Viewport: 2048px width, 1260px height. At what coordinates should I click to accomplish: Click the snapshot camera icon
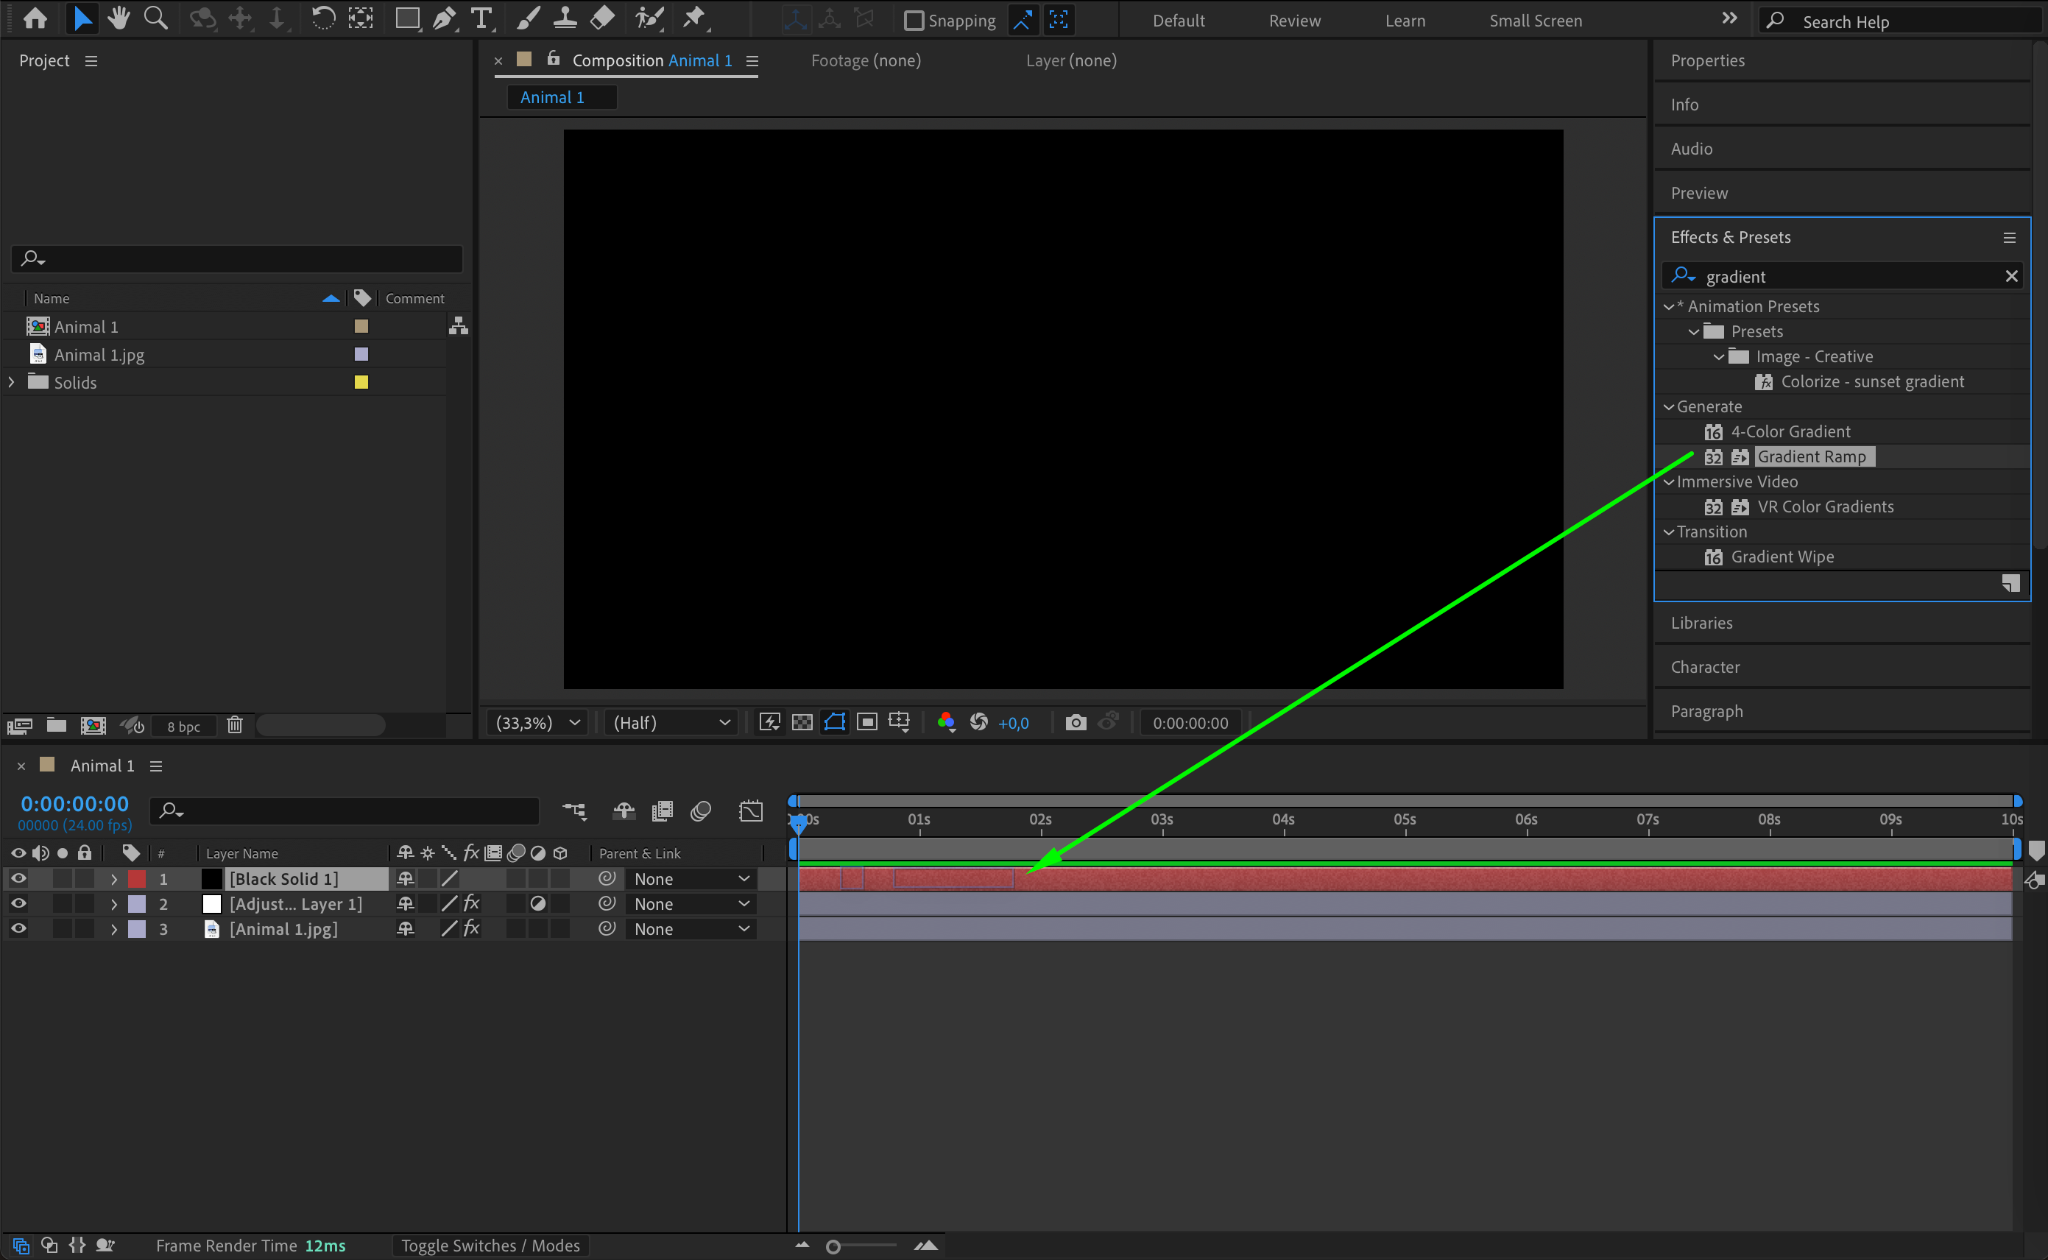point(1075,722)
